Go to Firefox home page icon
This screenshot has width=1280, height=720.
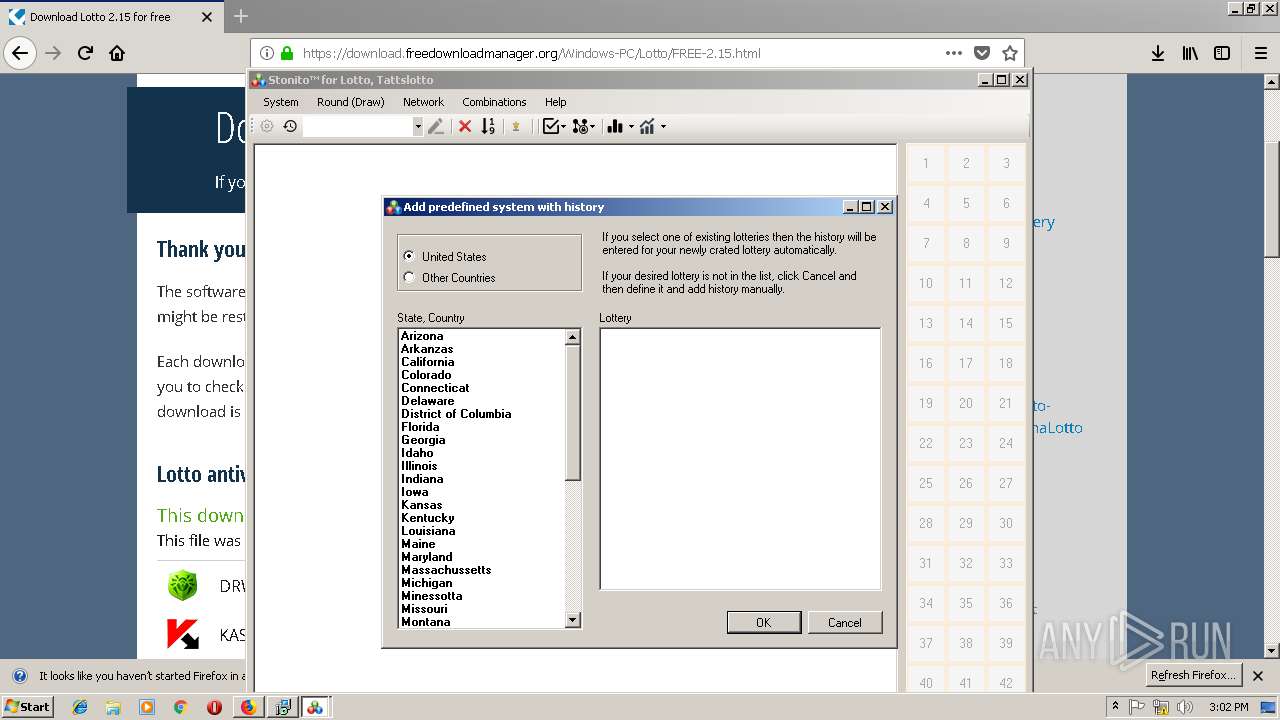[x=117, y=53]
